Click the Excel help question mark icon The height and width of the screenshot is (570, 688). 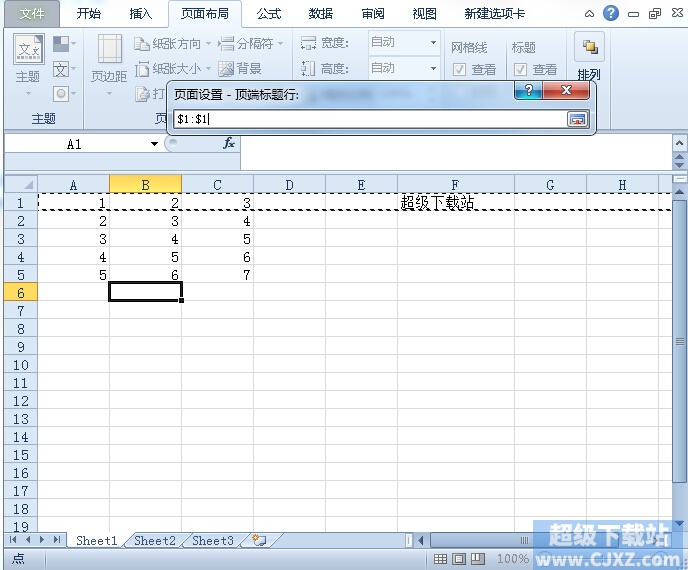(x=611, y=13)
